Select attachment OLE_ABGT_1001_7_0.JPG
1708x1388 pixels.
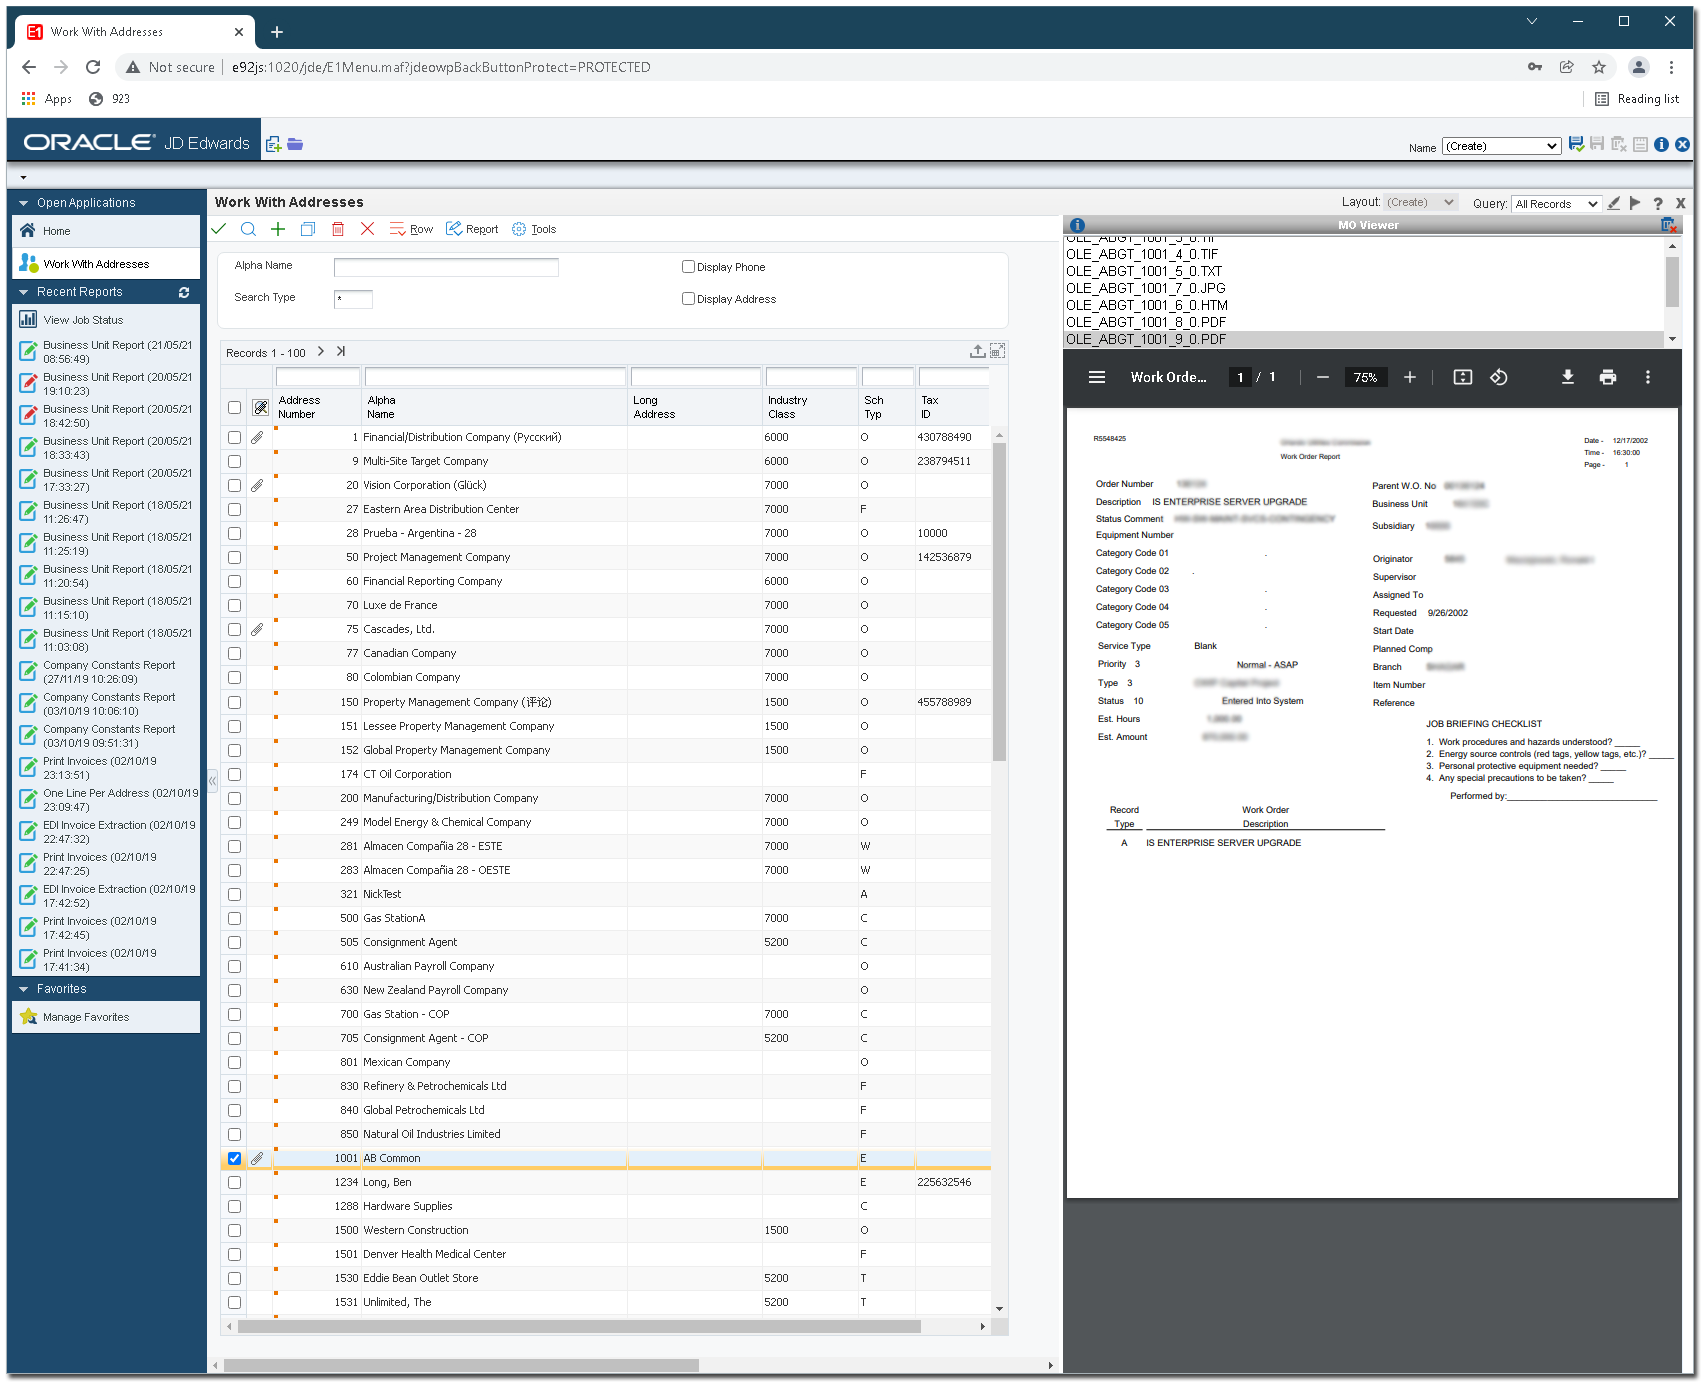click(x=1146, y=288)
